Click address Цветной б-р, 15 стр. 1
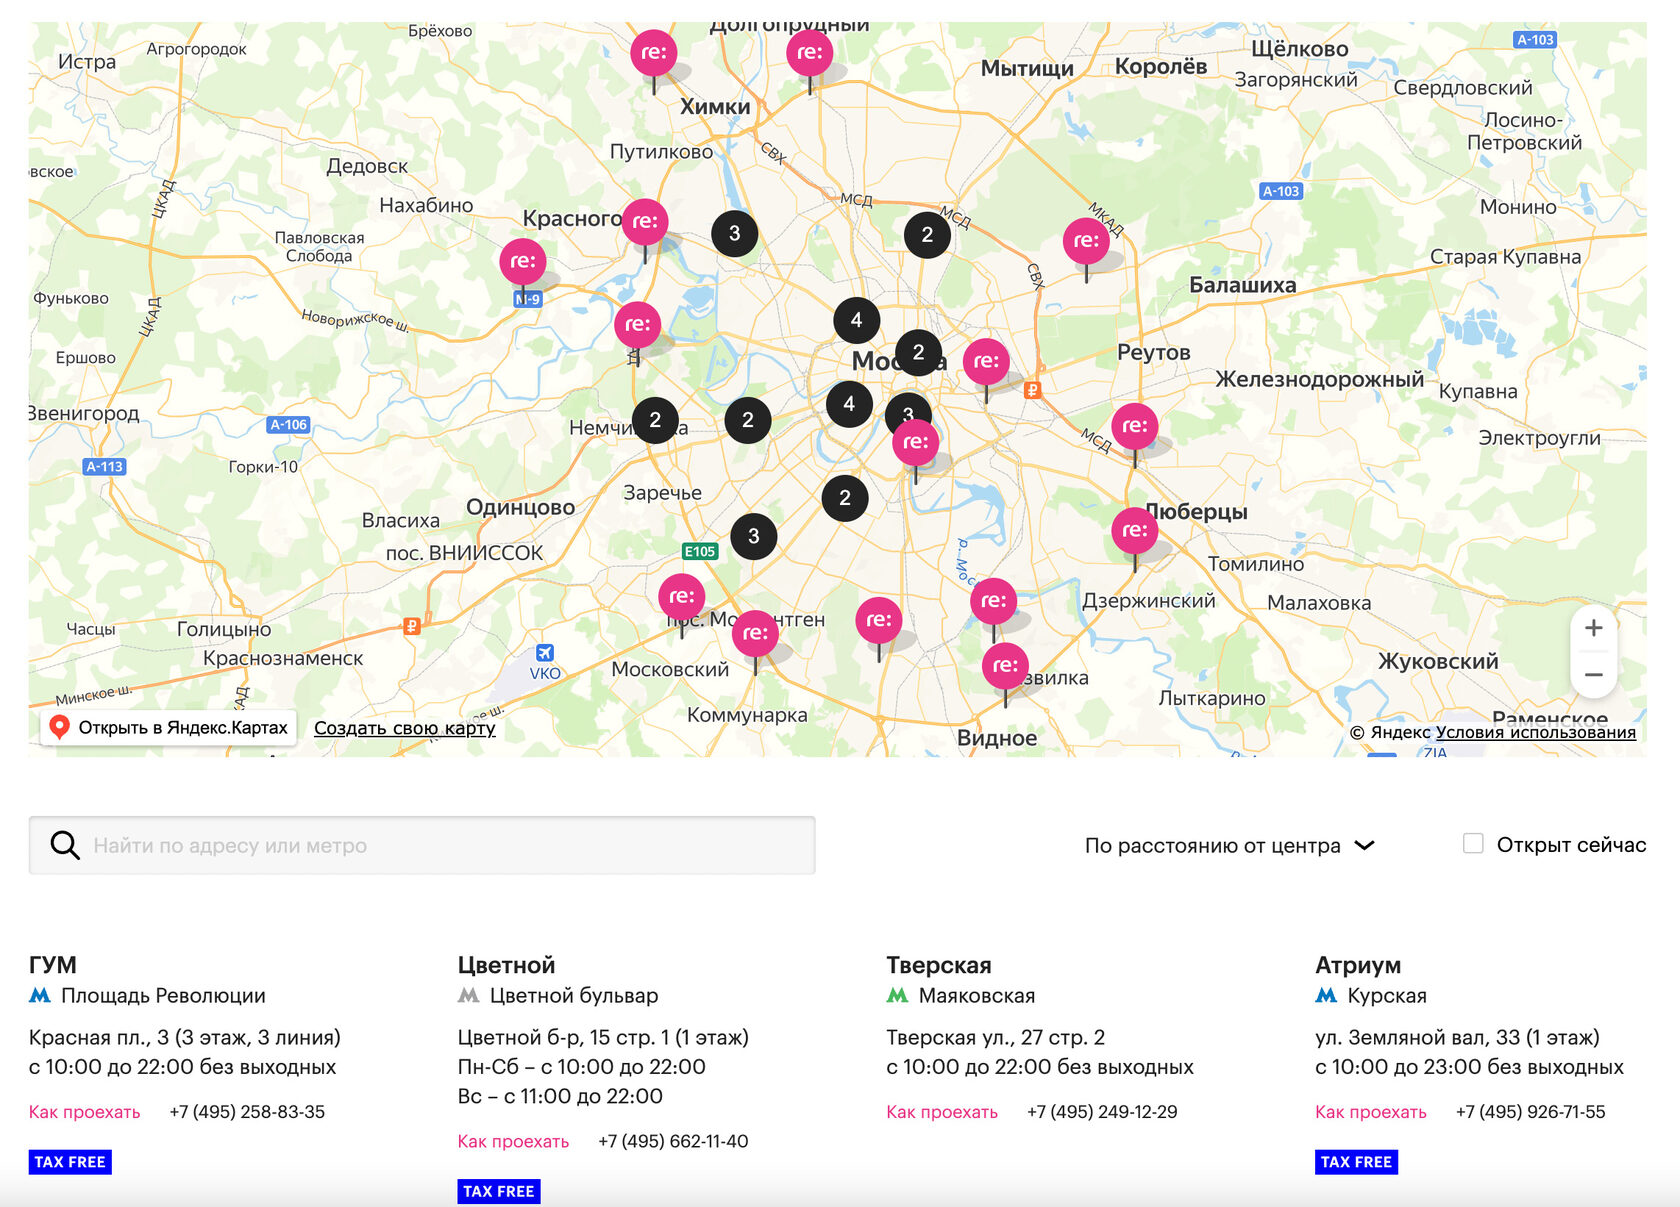Screen dimensions: 1680x1207 coord(604,1037)
